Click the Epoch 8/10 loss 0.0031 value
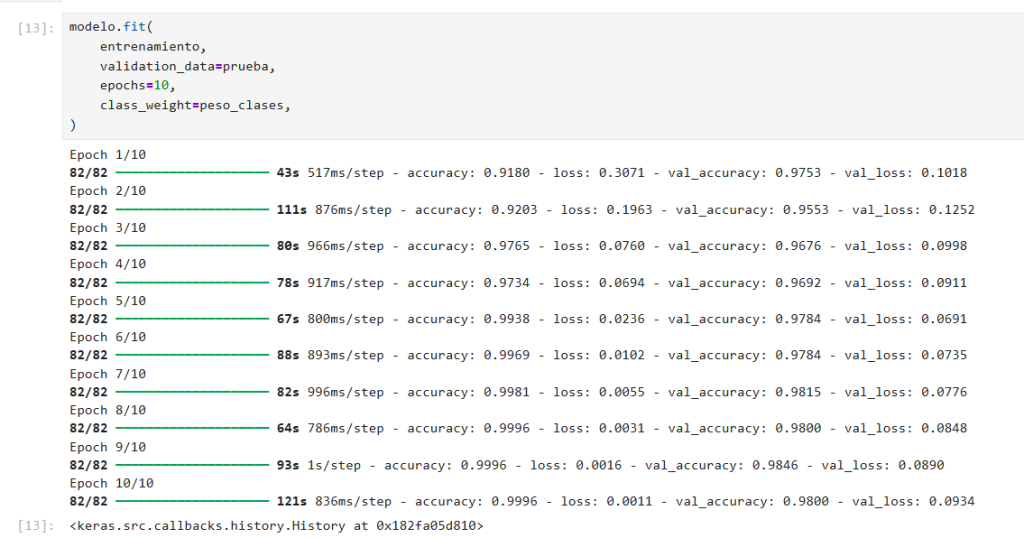The image size is (1024, 538). click(622, 428)
